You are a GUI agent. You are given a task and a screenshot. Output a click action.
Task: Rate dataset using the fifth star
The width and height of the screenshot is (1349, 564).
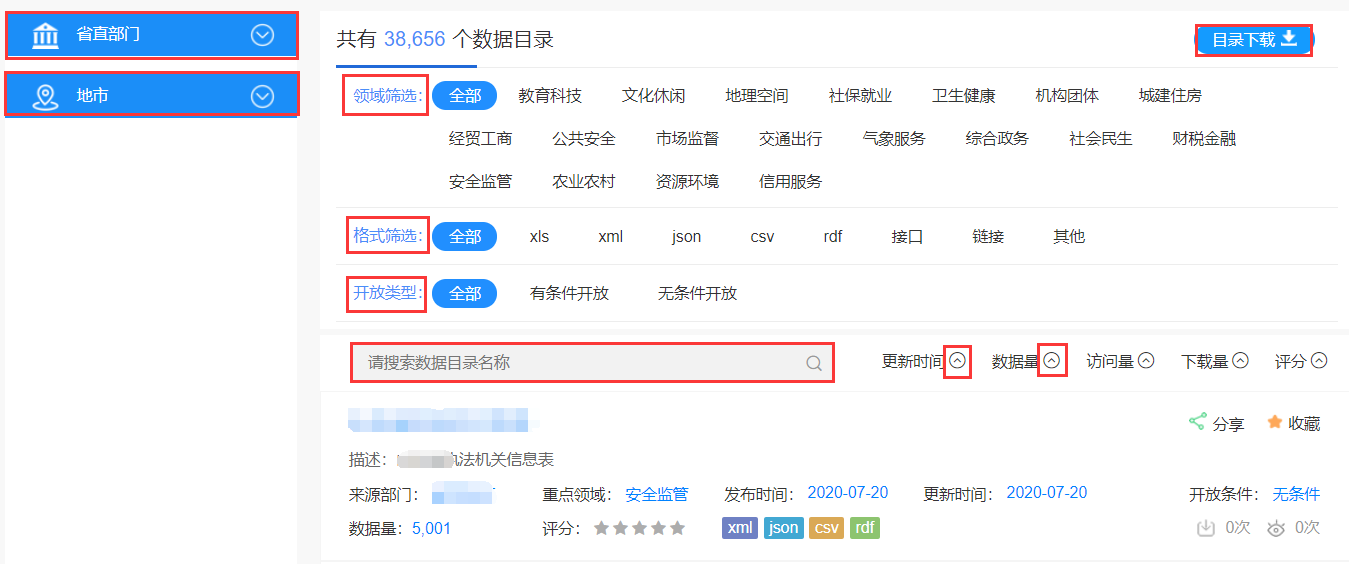[678, 528]
